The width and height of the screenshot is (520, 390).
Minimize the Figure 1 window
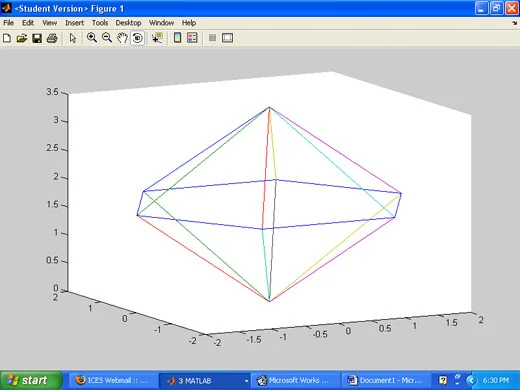tap(481, 8)
